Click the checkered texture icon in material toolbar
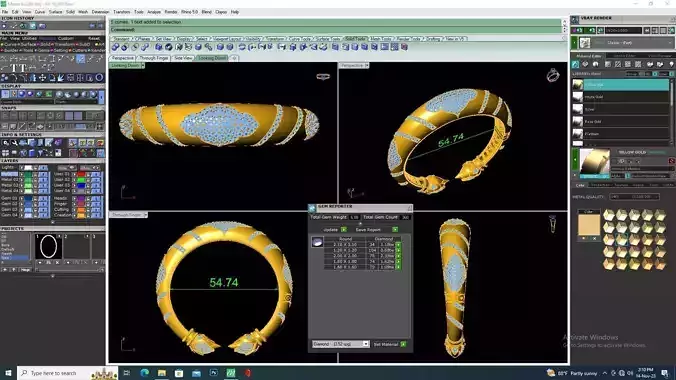 point(638,64)
